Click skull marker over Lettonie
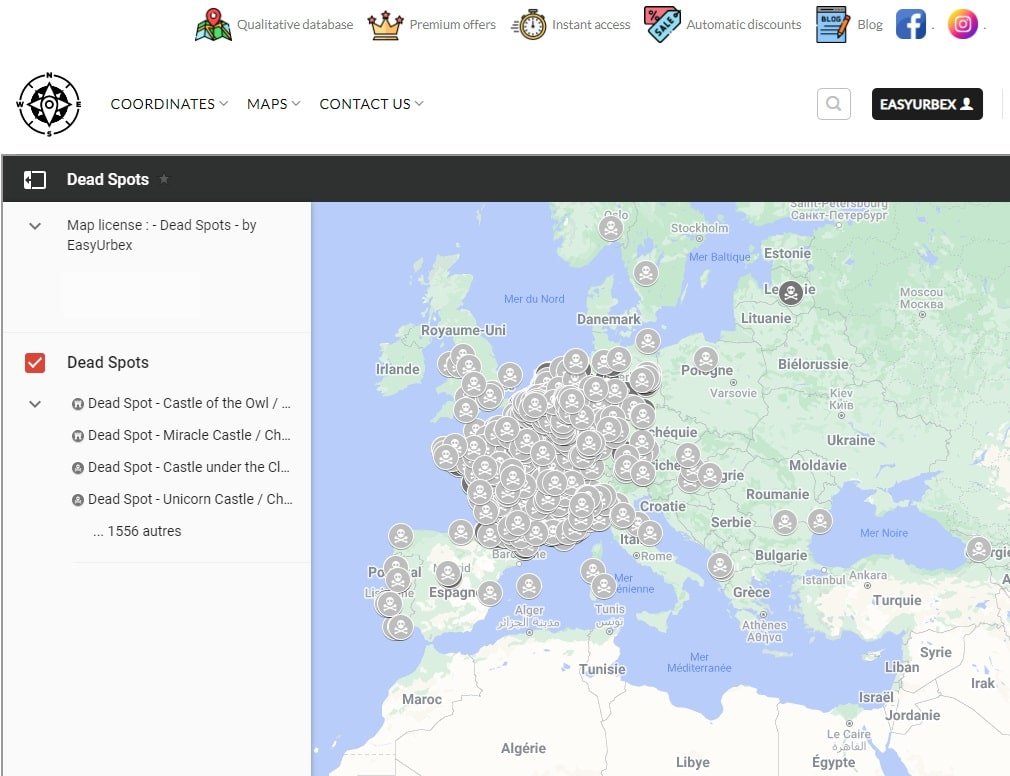 tap(791, 293)
